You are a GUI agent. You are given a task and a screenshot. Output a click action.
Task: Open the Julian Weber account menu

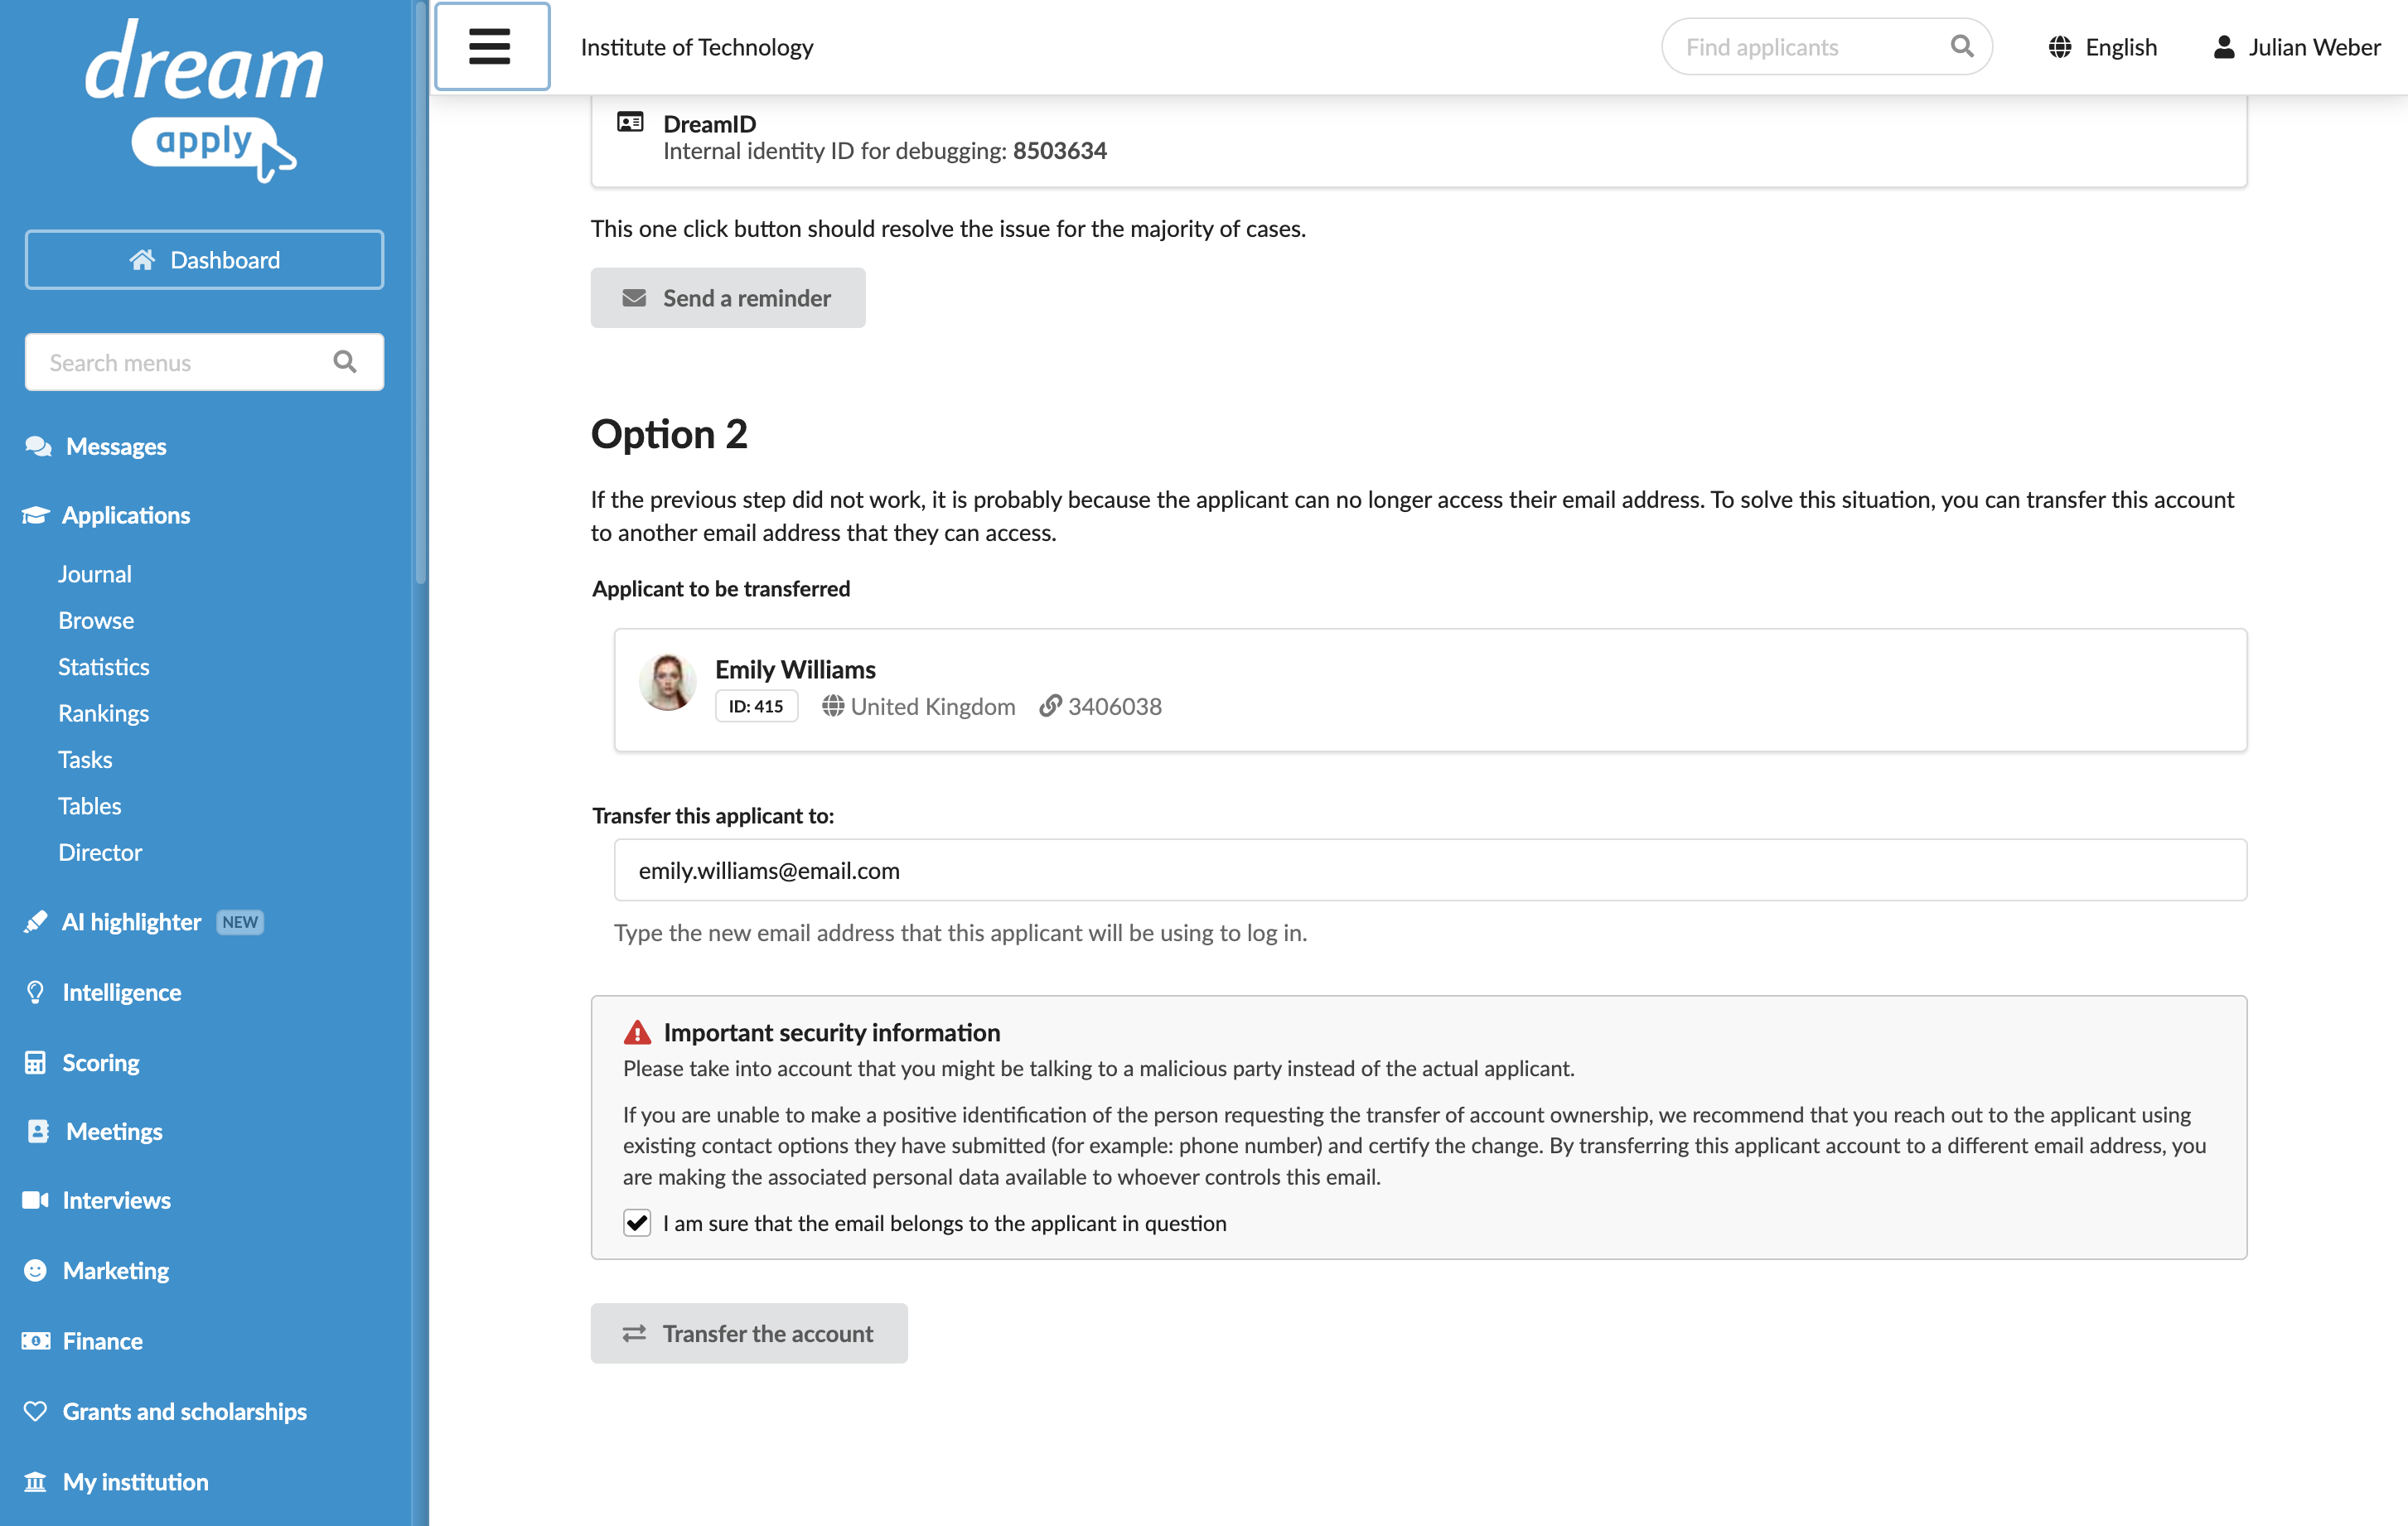pyautogui.click(x=2297, y=47)
